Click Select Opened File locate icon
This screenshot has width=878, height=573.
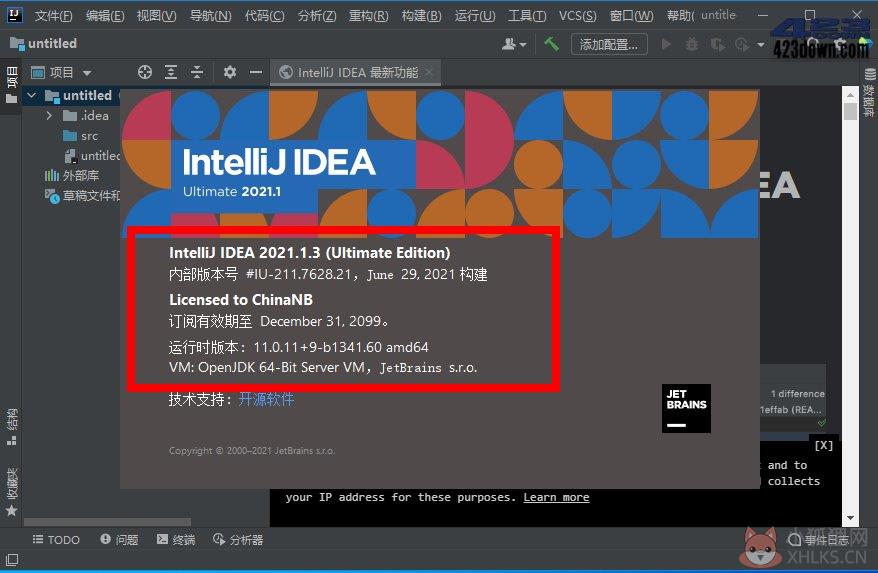(x=144, y=72)
